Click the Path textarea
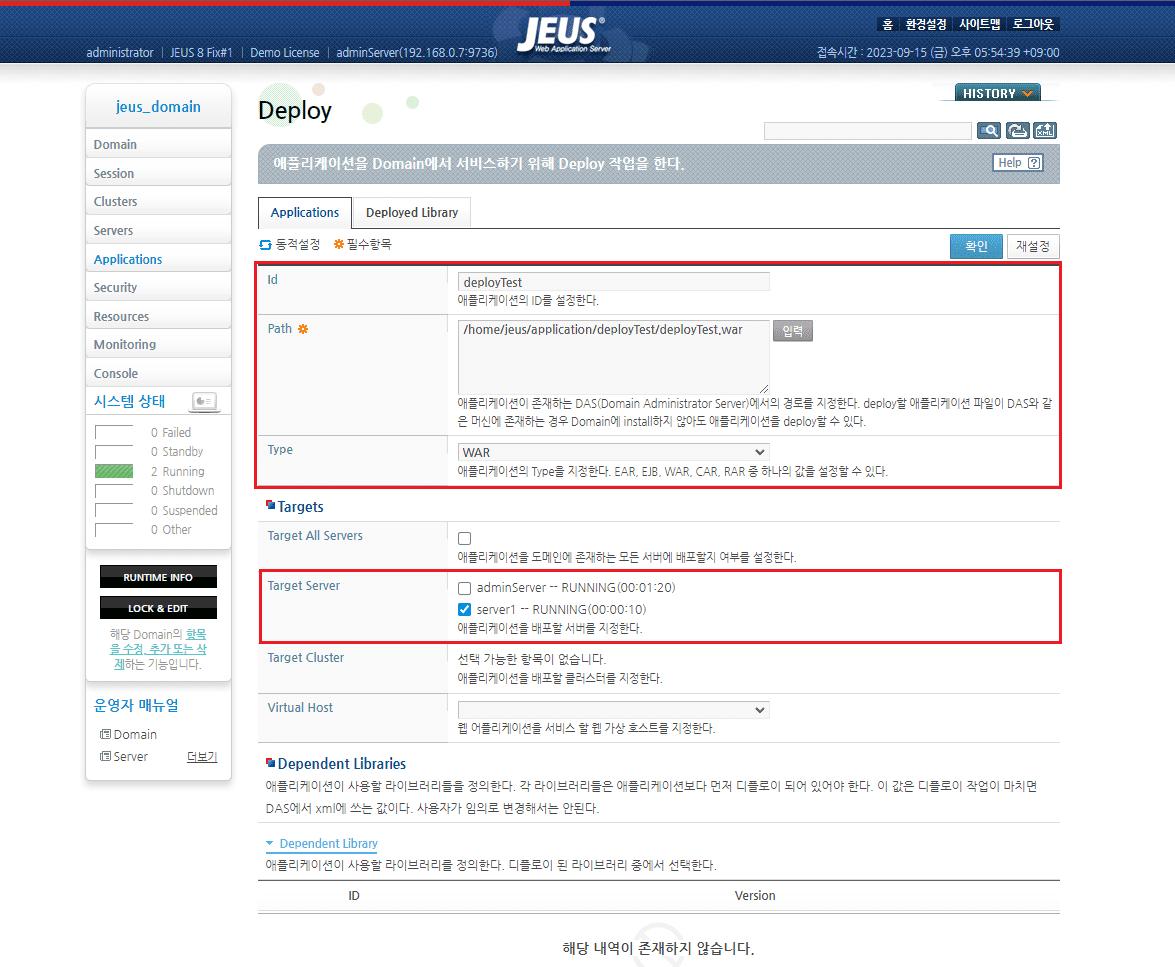 coord(613,356)
